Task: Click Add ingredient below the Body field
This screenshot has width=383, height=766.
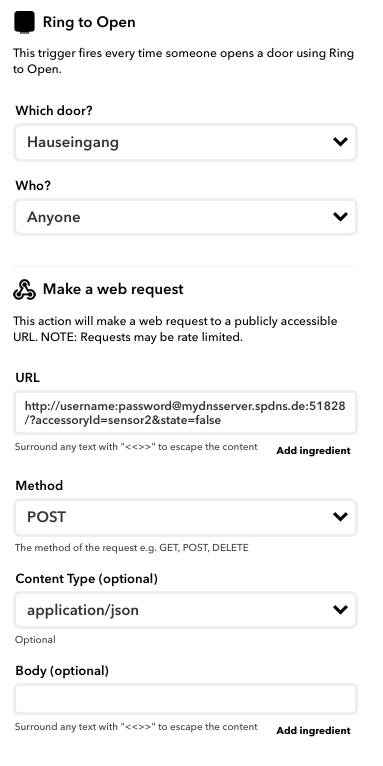Action: (313, 730)
